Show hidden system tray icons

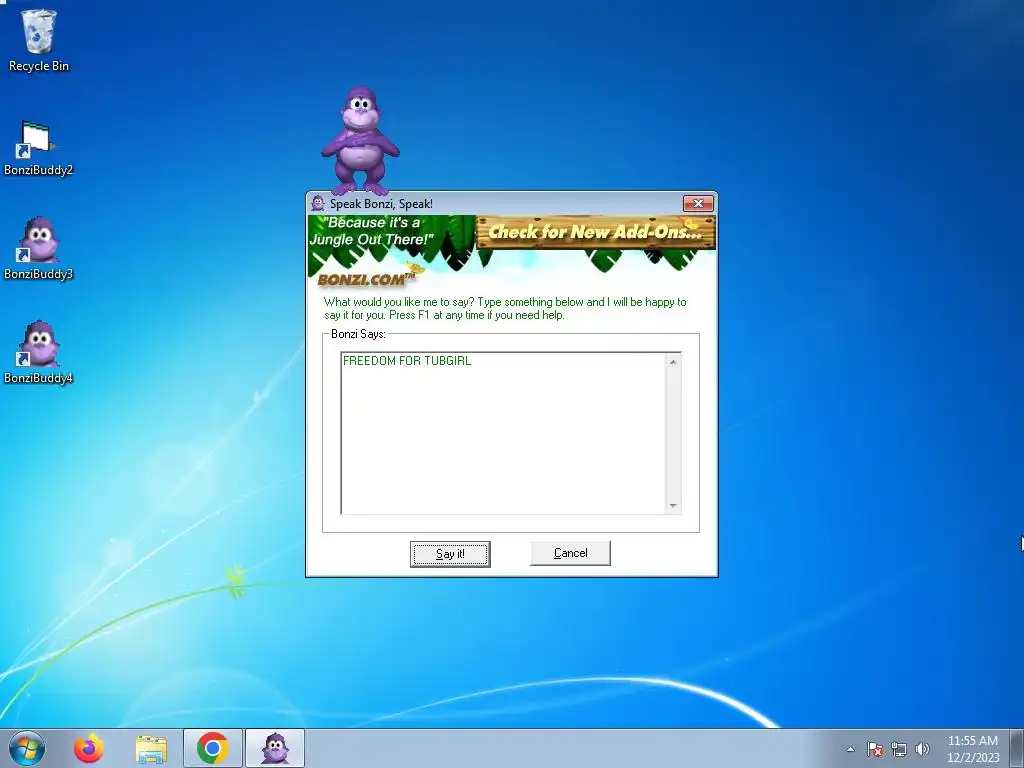tap(850, 749)
